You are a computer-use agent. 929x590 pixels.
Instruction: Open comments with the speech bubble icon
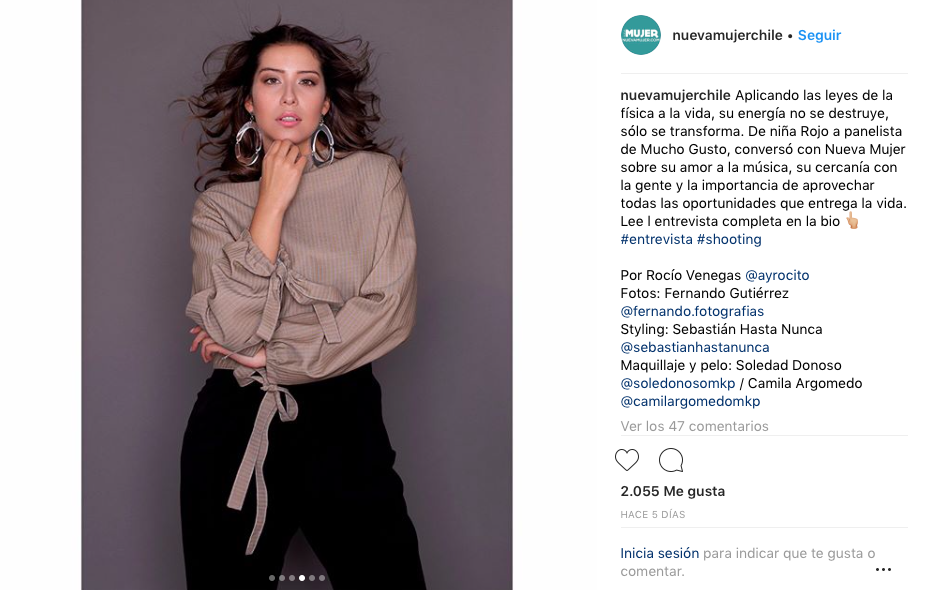671,460
